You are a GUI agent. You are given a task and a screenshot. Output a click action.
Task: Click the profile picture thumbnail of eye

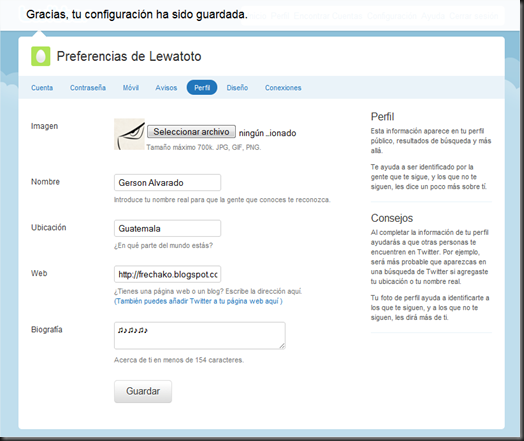129,134
